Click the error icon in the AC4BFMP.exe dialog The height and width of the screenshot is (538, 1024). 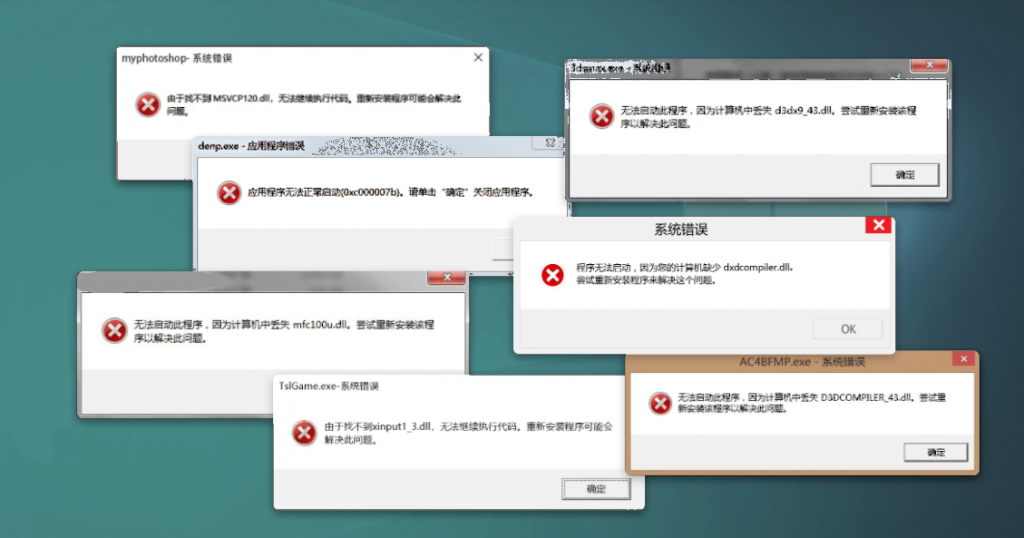(660, 403)
